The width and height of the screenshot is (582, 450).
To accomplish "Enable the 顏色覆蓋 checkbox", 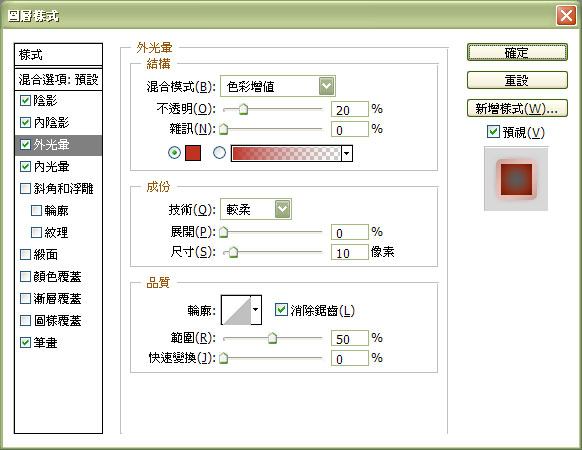I will point(25,276).
